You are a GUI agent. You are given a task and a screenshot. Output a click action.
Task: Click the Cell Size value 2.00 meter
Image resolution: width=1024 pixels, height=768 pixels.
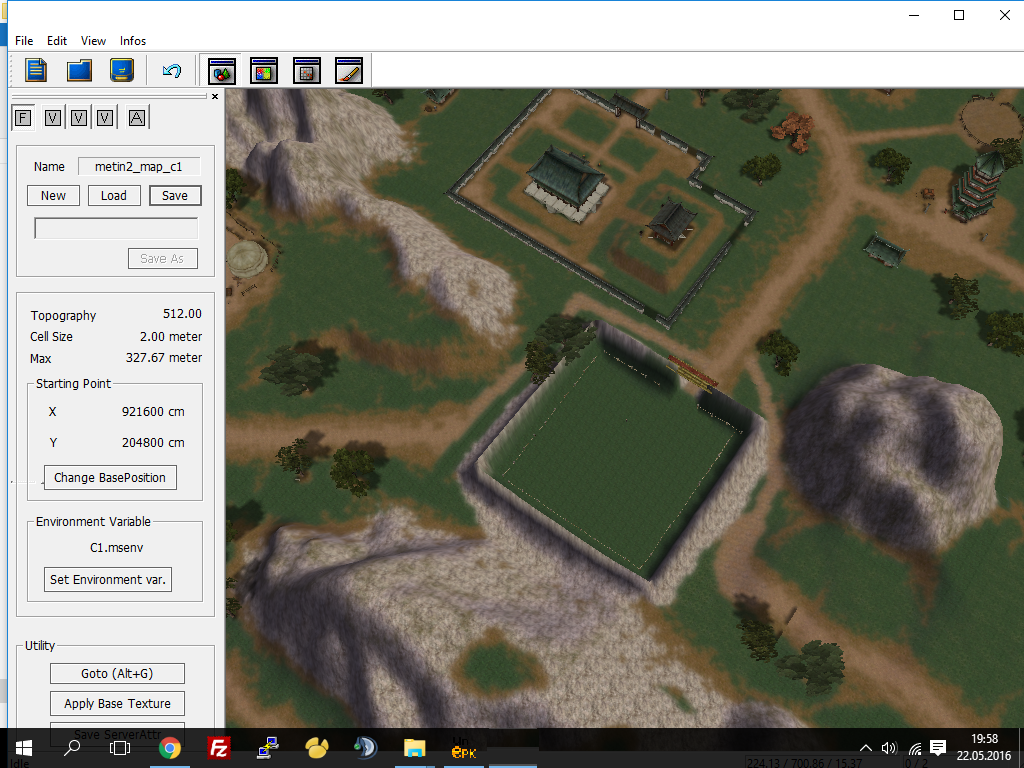(170, 336)
